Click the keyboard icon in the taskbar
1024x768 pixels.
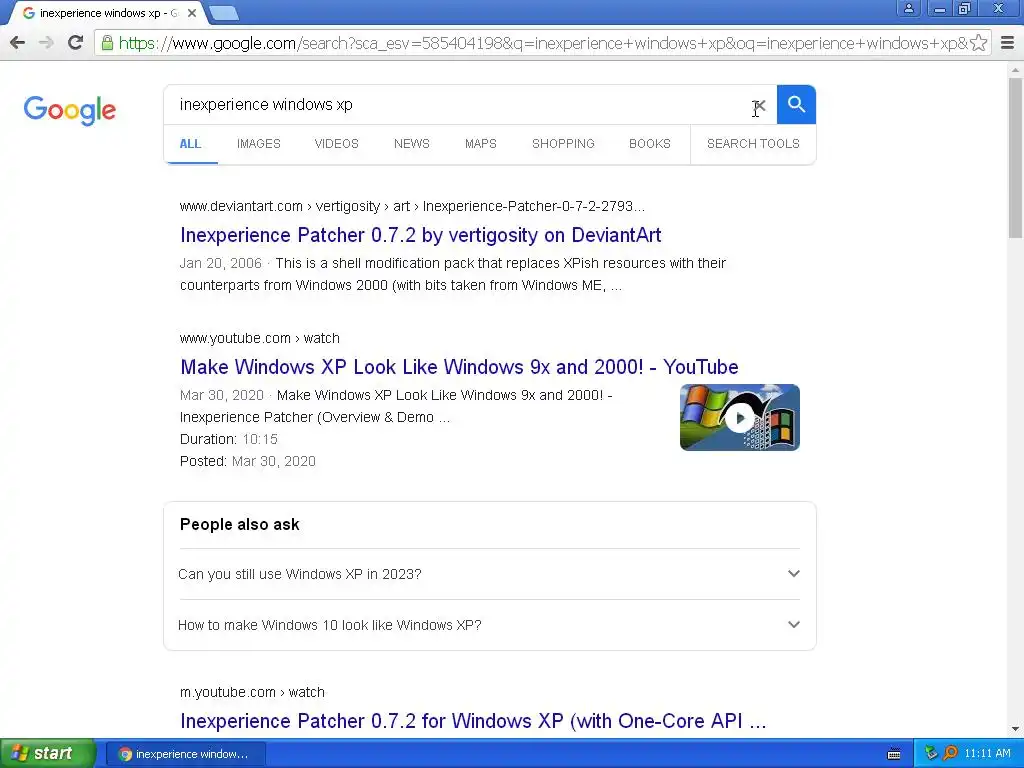[x=894, y=754]
